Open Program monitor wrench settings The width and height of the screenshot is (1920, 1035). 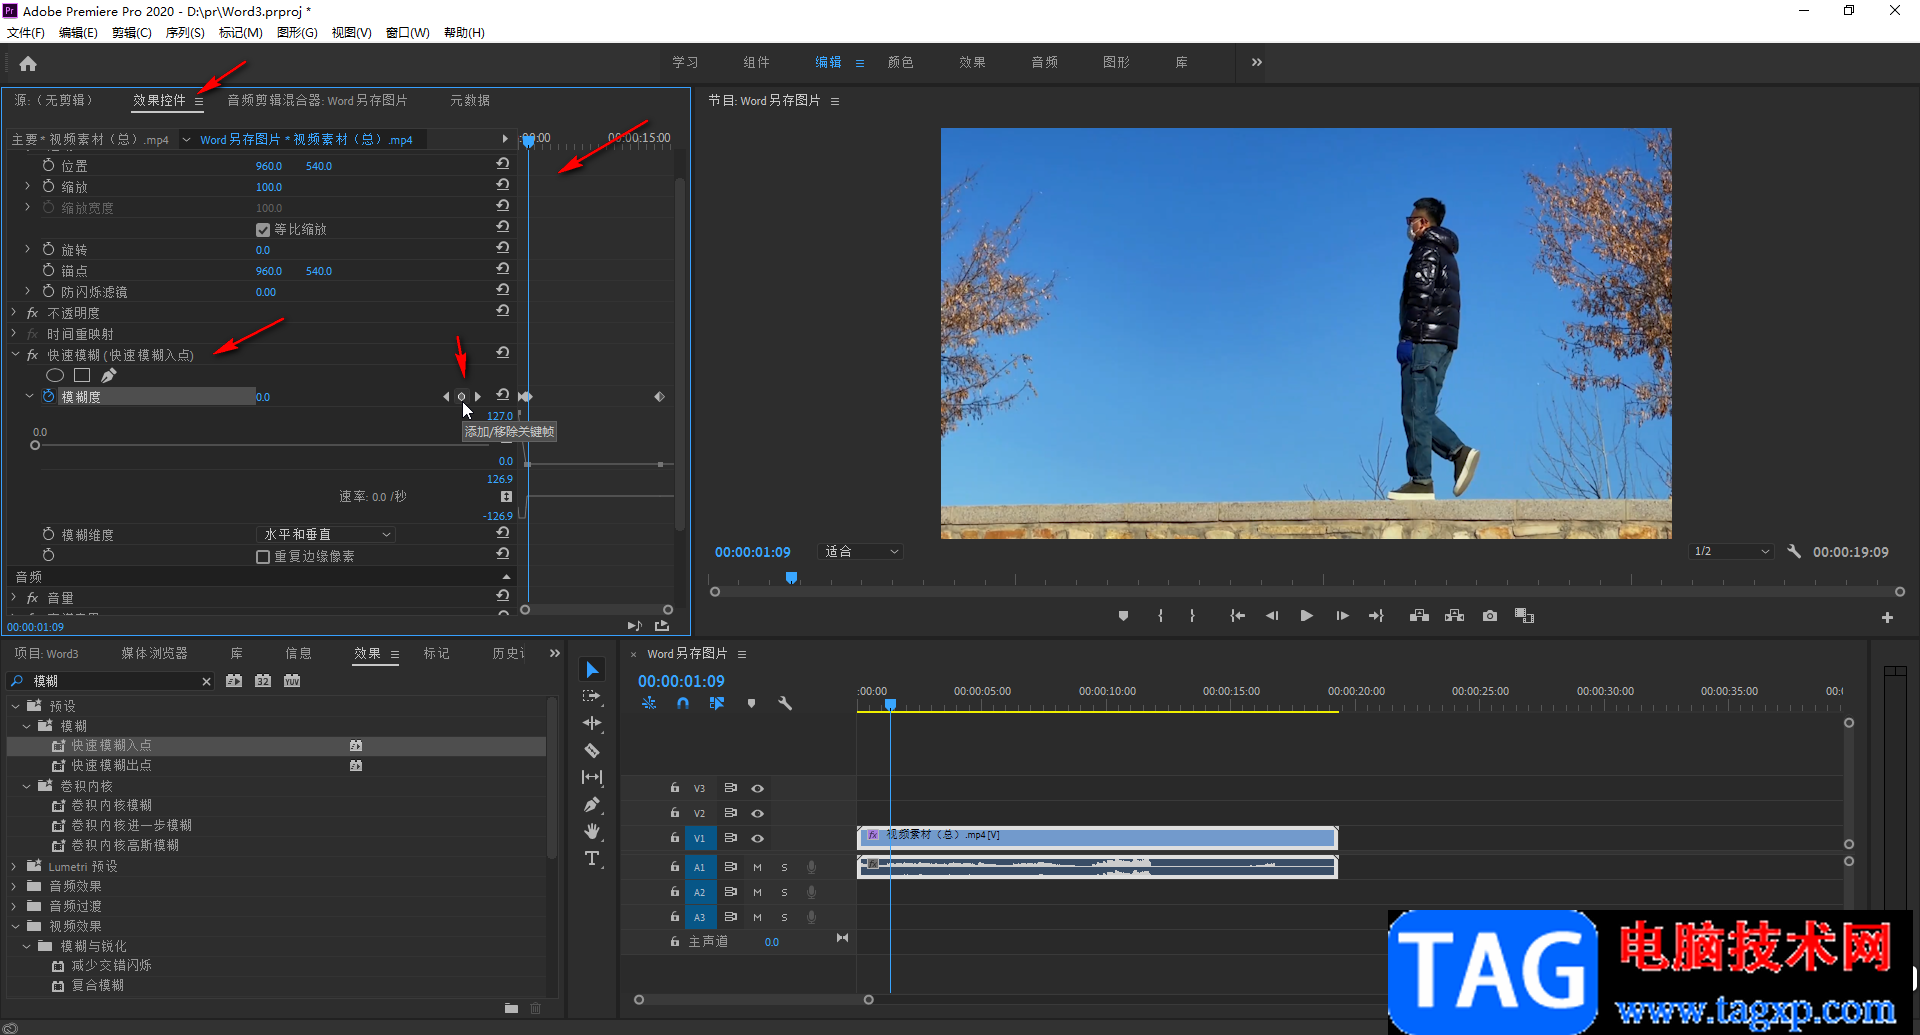[1794, 551]
